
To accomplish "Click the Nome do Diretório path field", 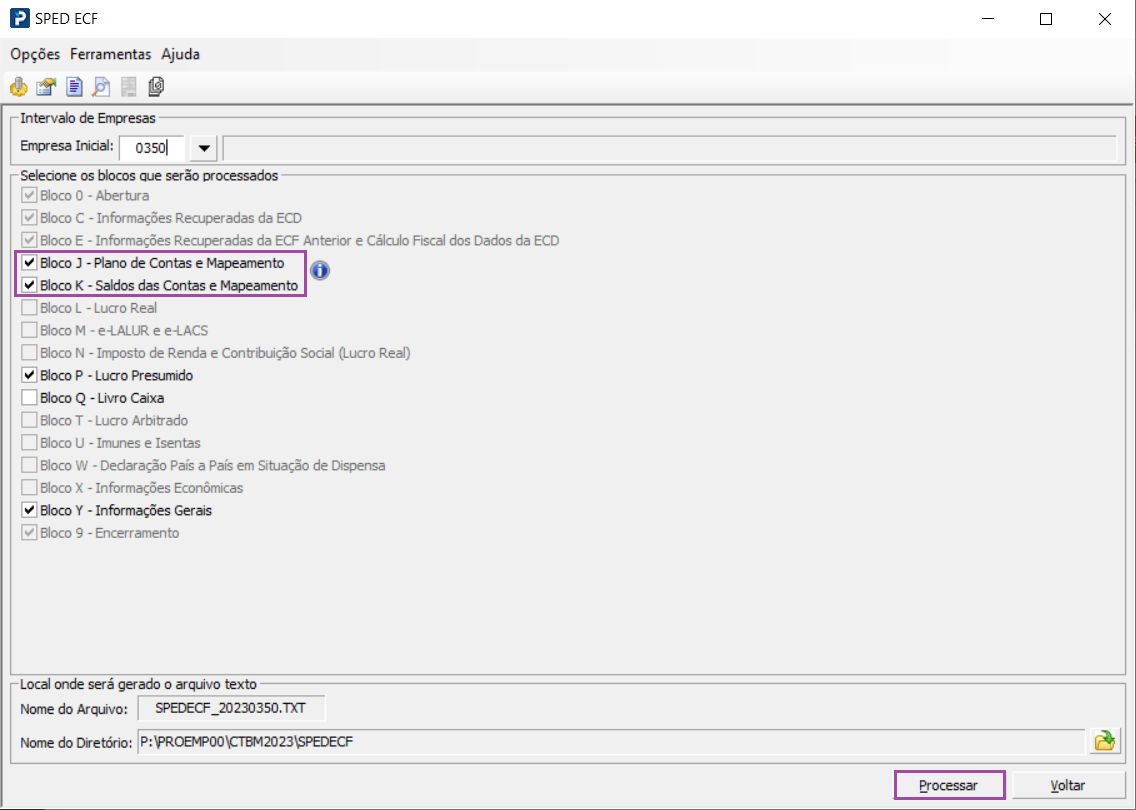I will tap(611, 742).
